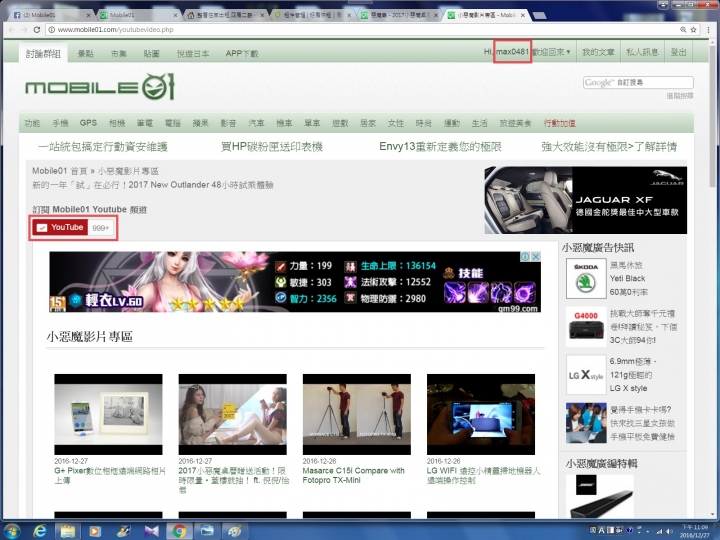Play the G+ Pixer video thumbnail

(x=108, y=414)
